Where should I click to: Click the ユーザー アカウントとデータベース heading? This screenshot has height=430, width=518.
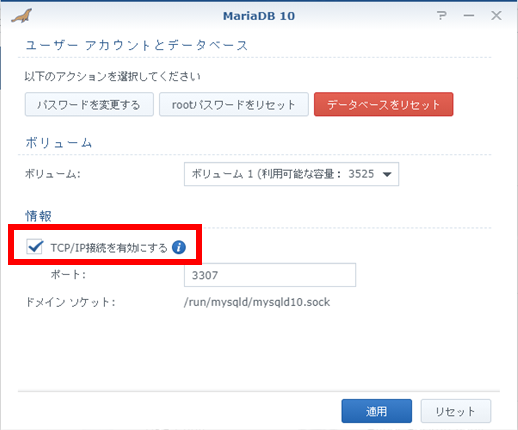point(137,45)
